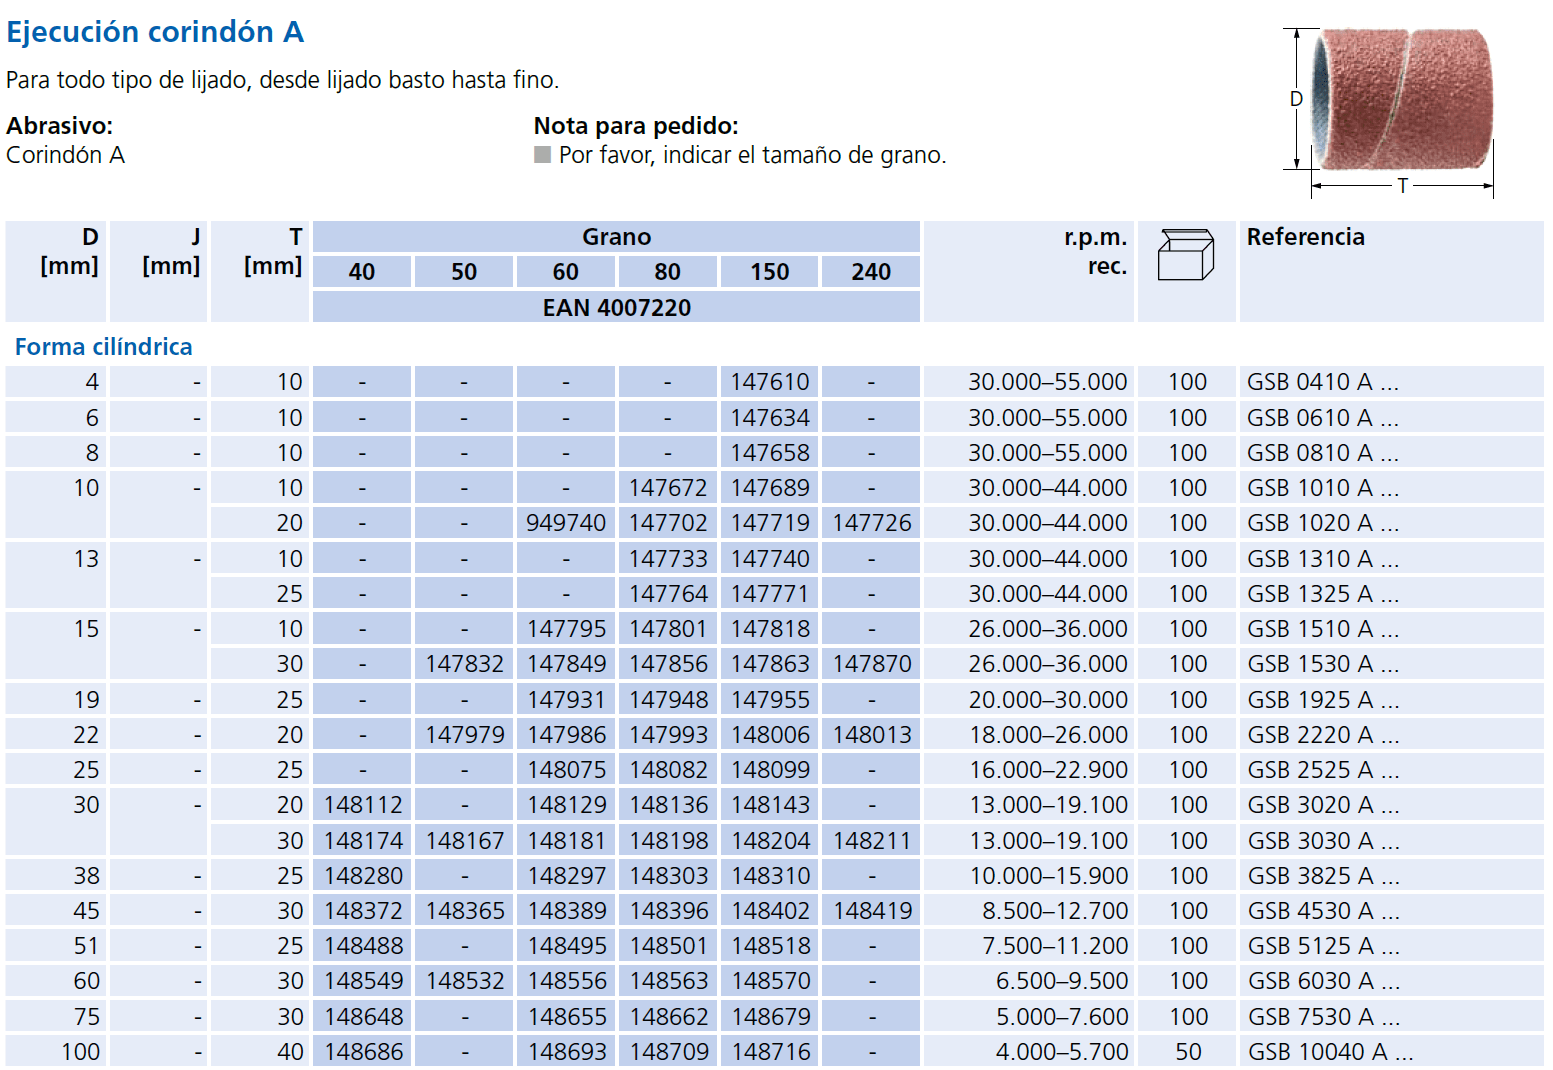This screenshot has height=1070, width=1553.
Task: Click reference GSB 2220 A
Action: point(1322,735)
